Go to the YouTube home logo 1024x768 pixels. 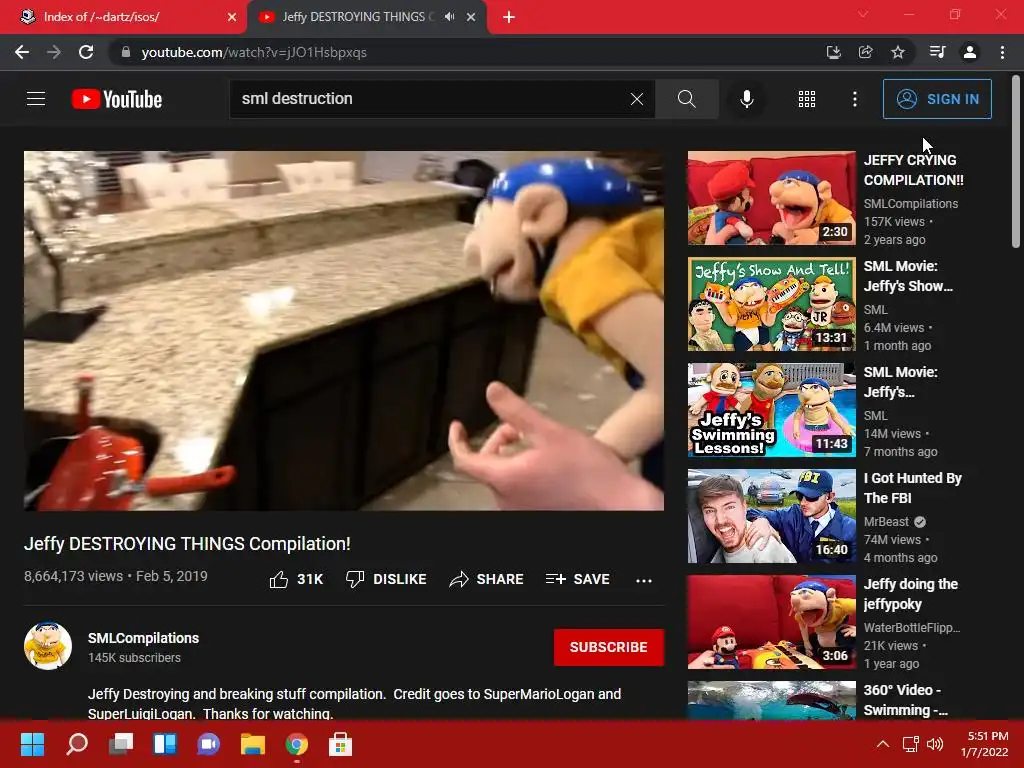(x=117, y=99)
